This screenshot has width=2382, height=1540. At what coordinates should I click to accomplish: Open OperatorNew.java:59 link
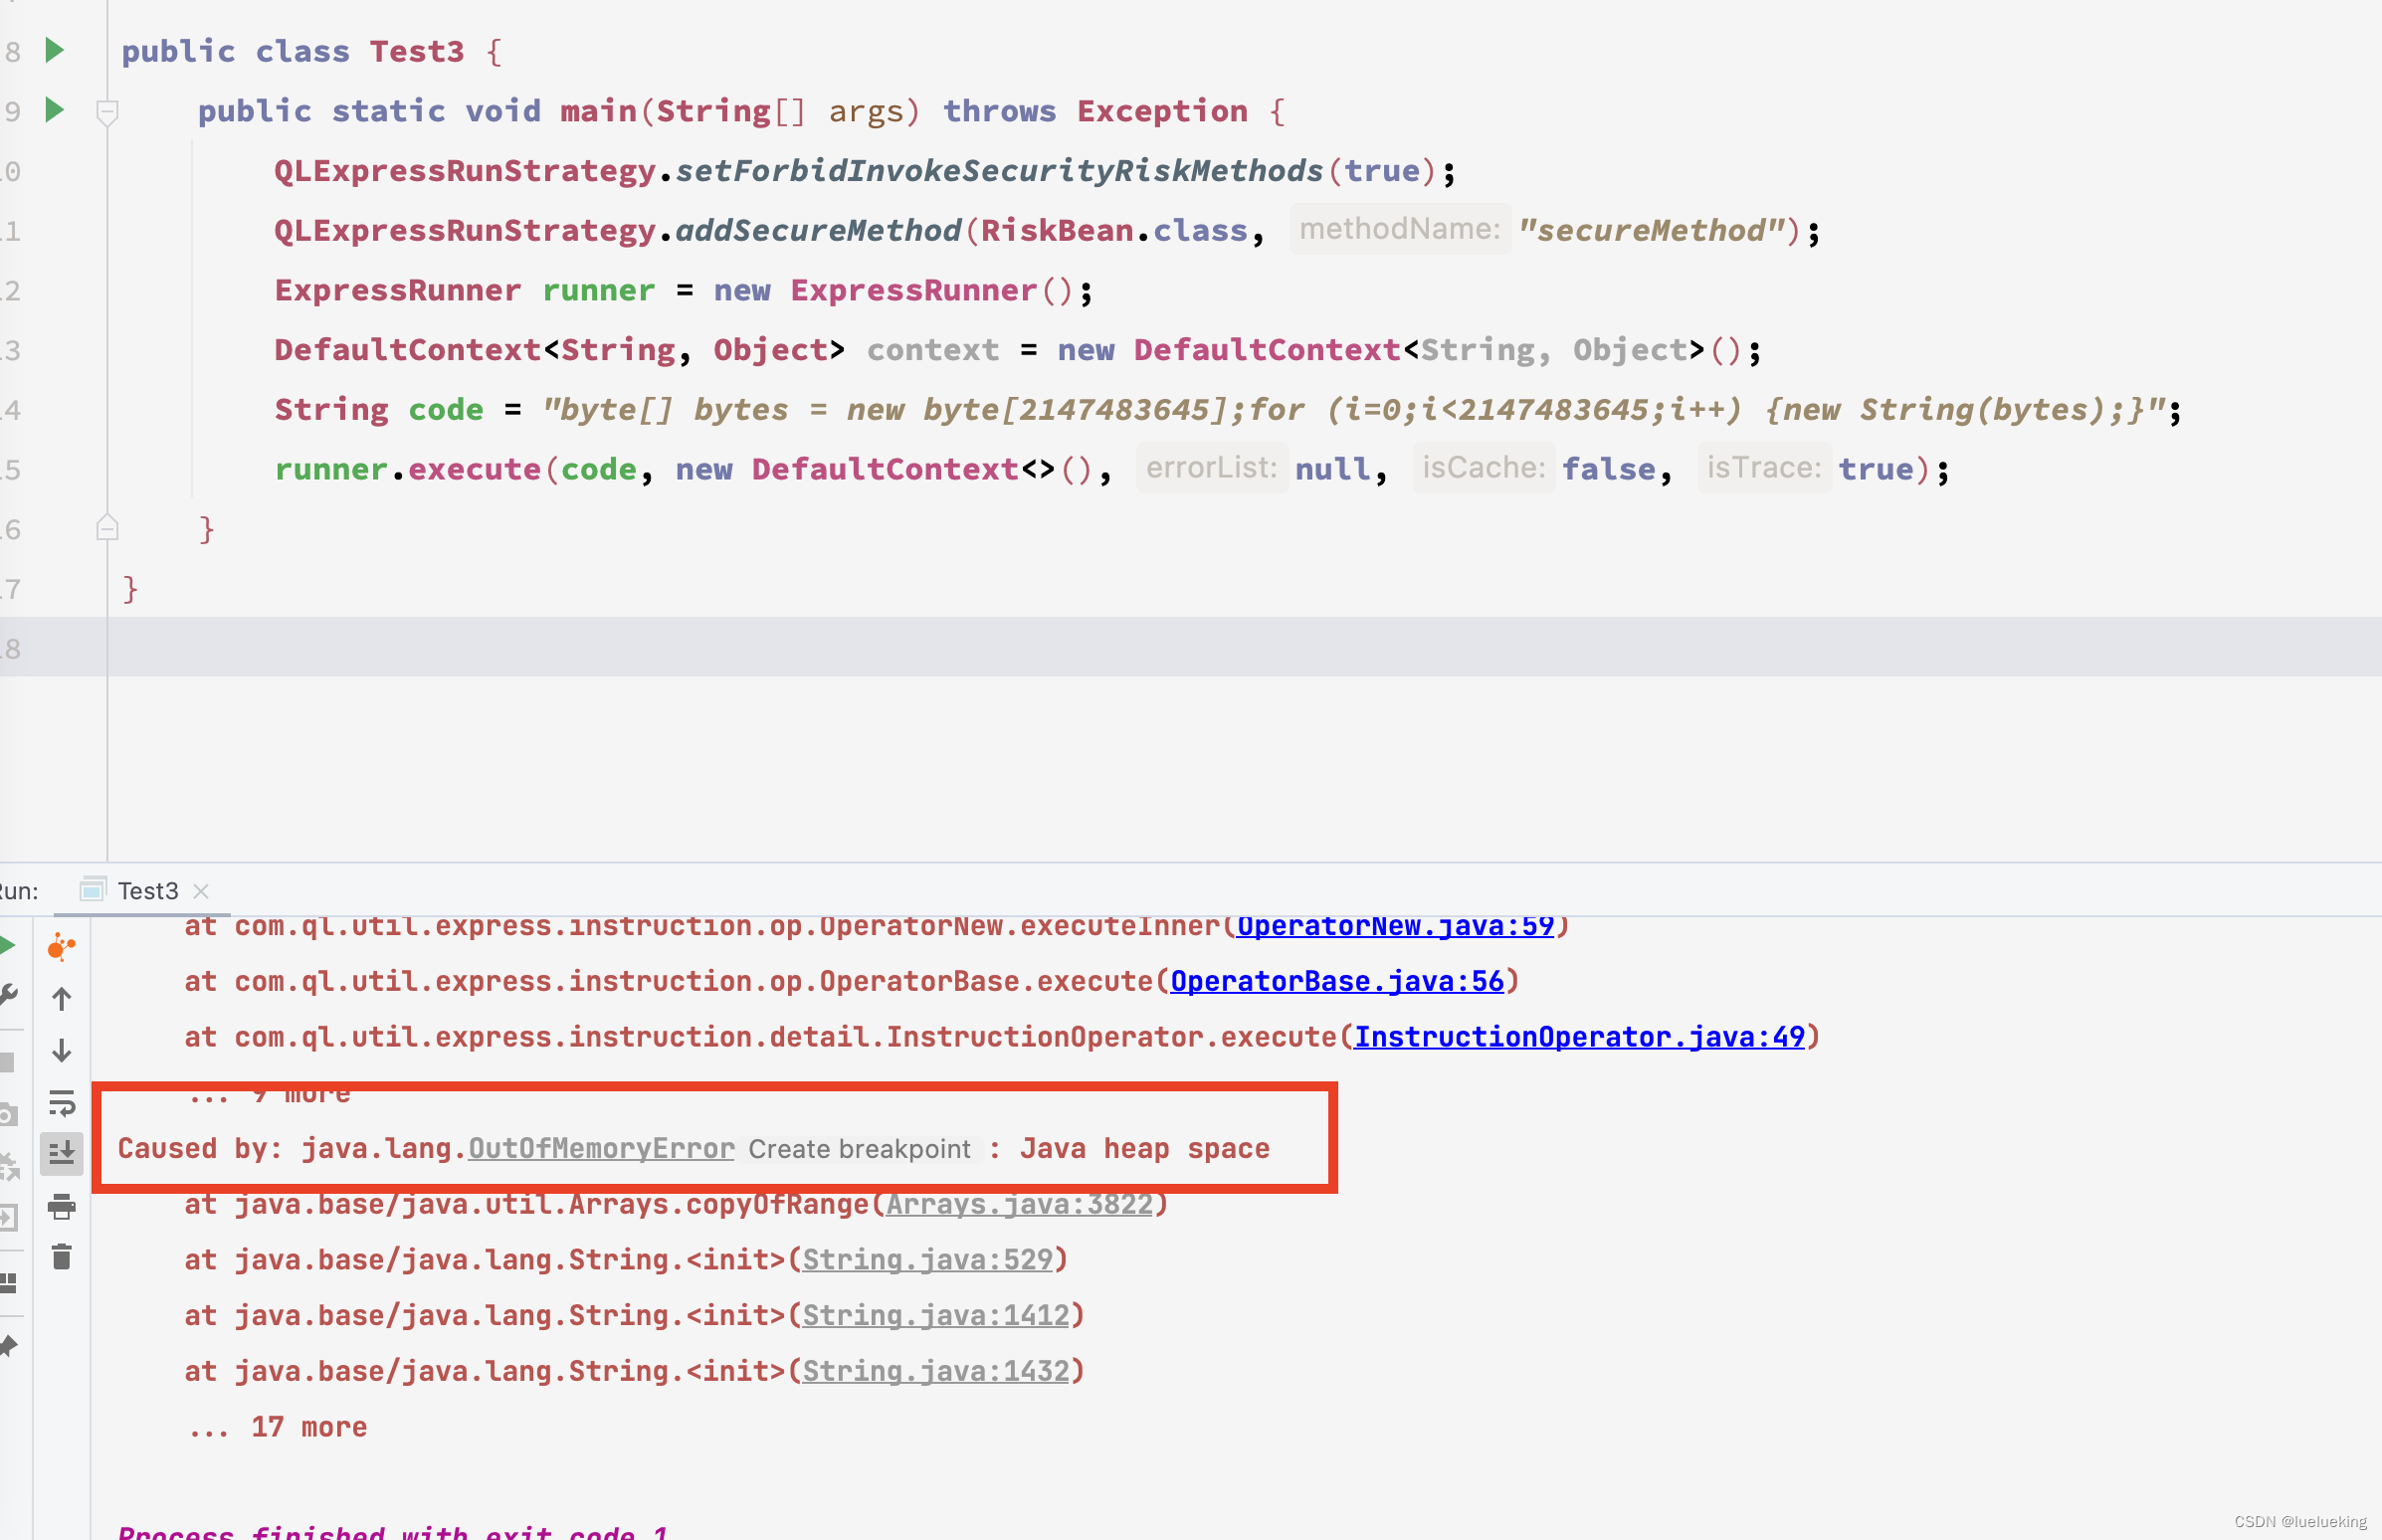(1395, 926)
